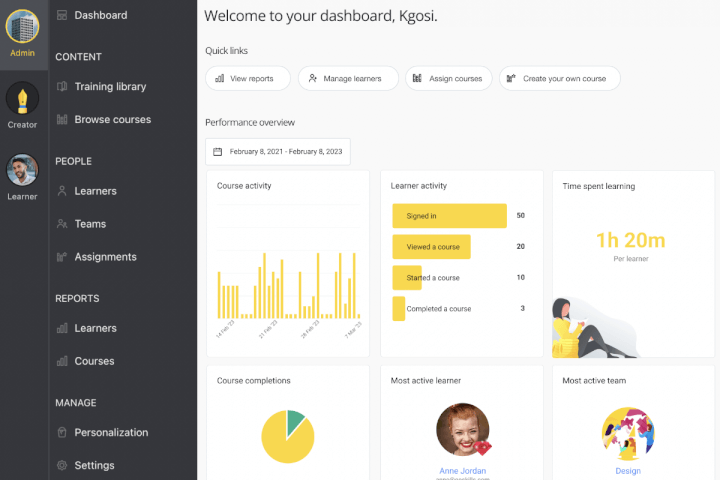Click the Completed a course activity bar
Image resolution: width=720 pixels, height=480 pixels.
(399, 309)
